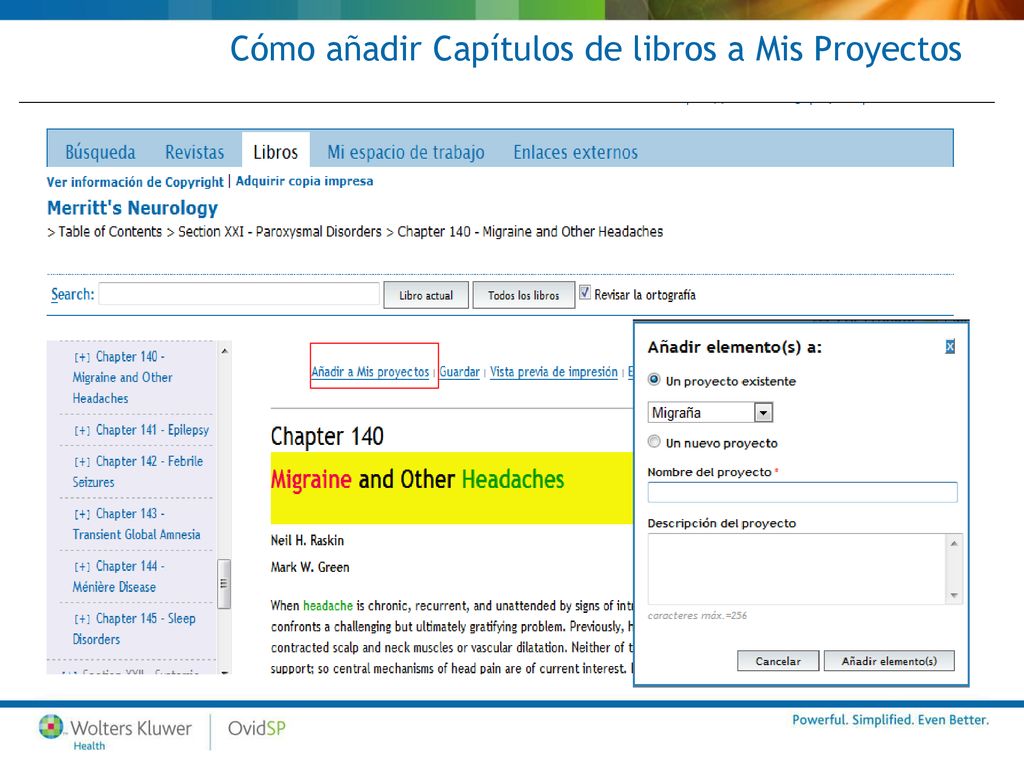Focus the Descripción del proyecto text area
Screen dimensions: 1024x768
(x=796, y=569)
